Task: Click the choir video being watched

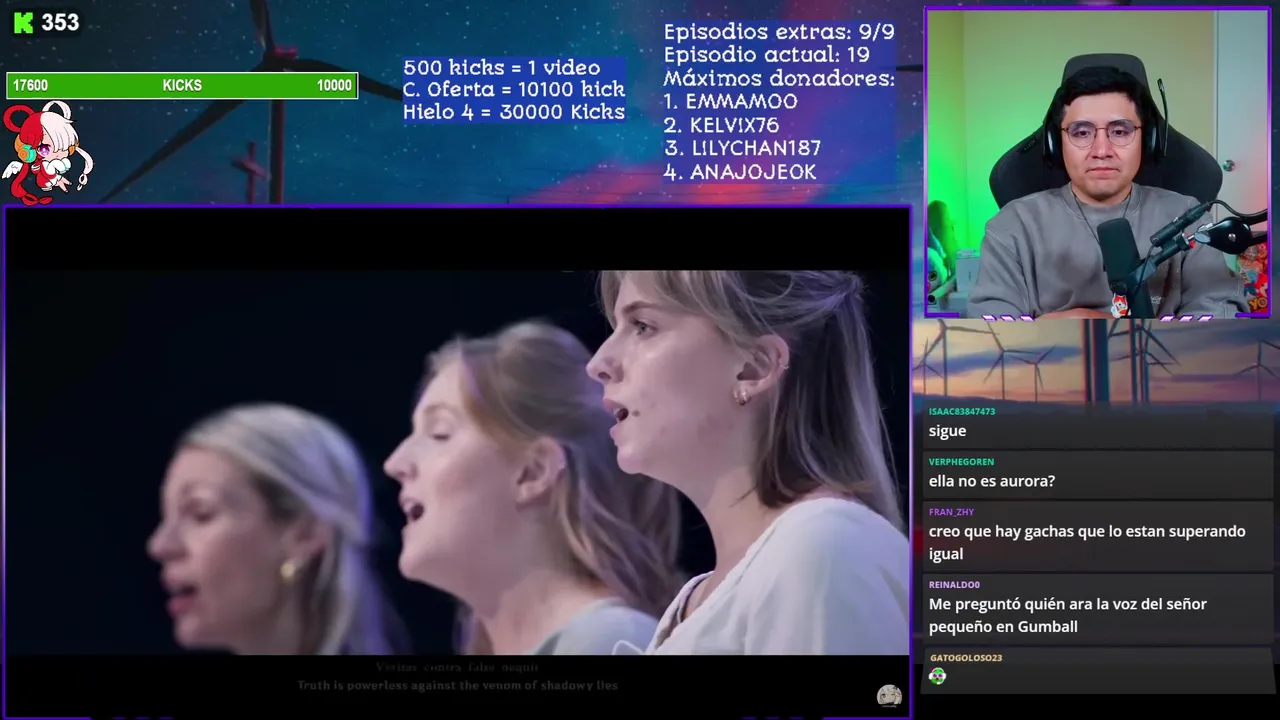Action: [x=457, y=462]
